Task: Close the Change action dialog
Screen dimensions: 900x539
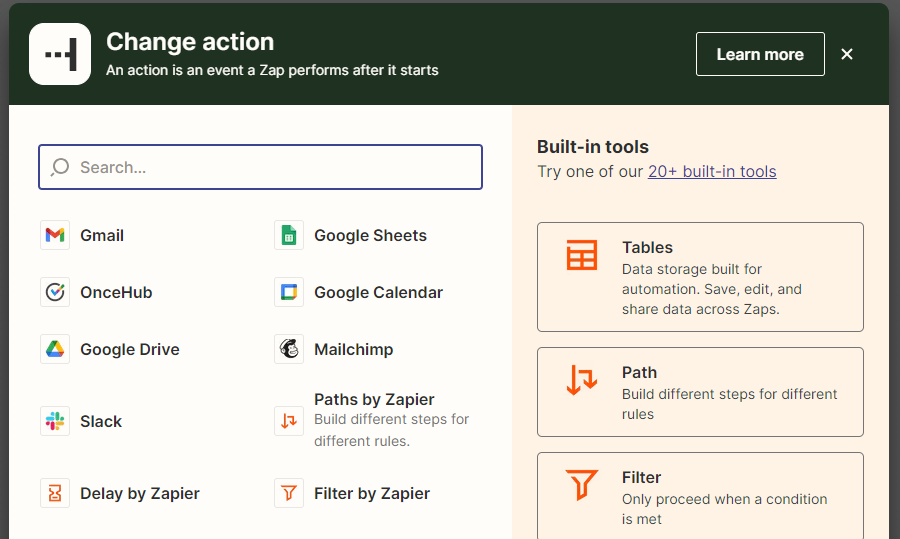Action: 847,54
